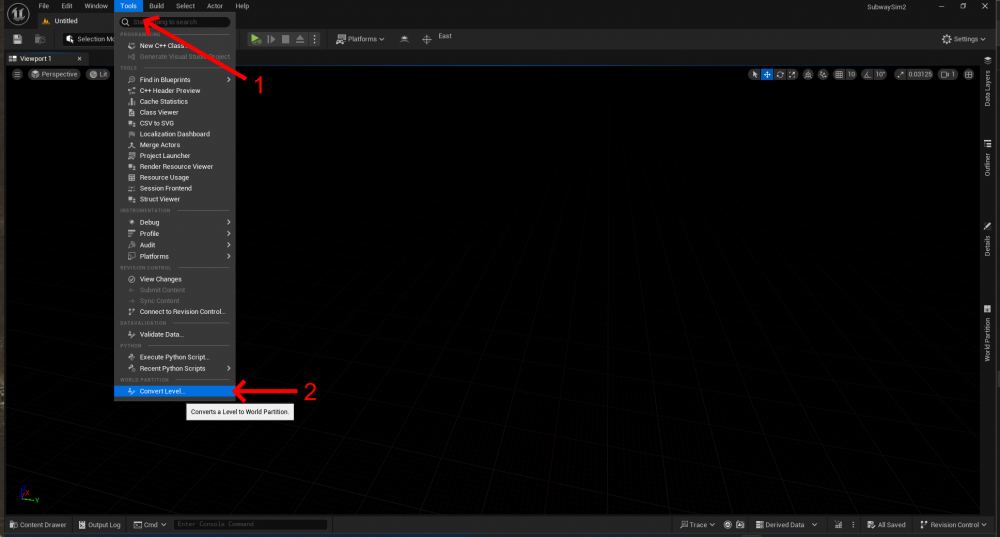The image size is (1000, 537).
Task: Toggle grid snapping in the viewport
Action: click(x=838, y=74)
